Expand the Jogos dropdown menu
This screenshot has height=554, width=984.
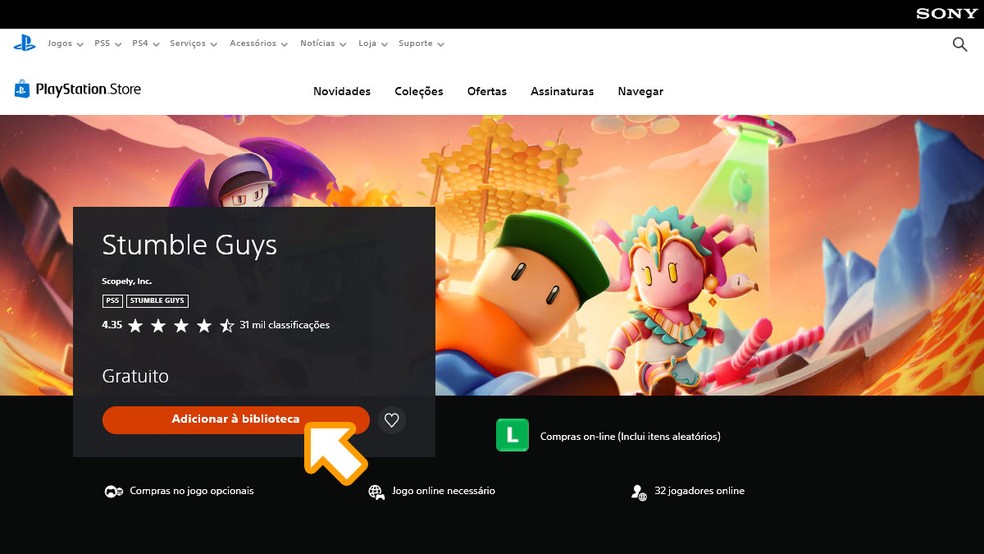tap(65, 43)
